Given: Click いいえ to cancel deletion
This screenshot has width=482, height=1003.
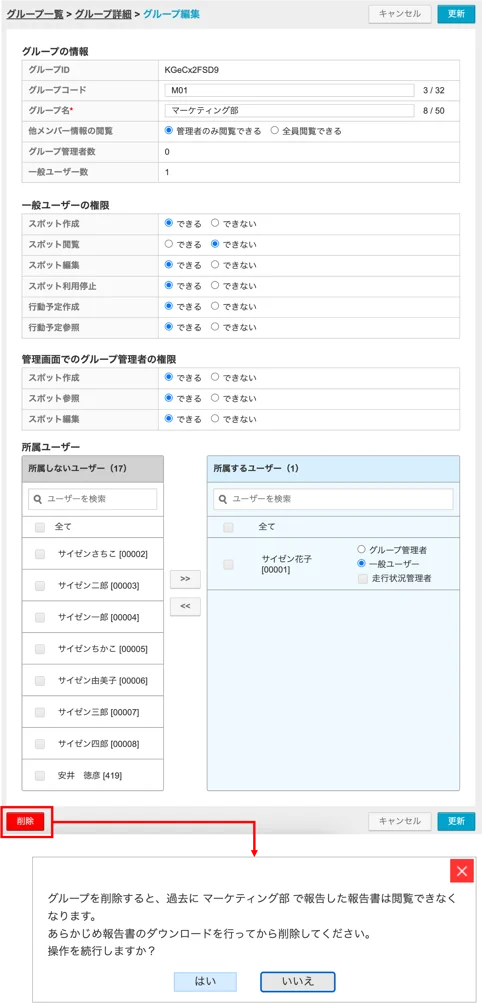Looking at the screenshot, I should coord(298,981).
